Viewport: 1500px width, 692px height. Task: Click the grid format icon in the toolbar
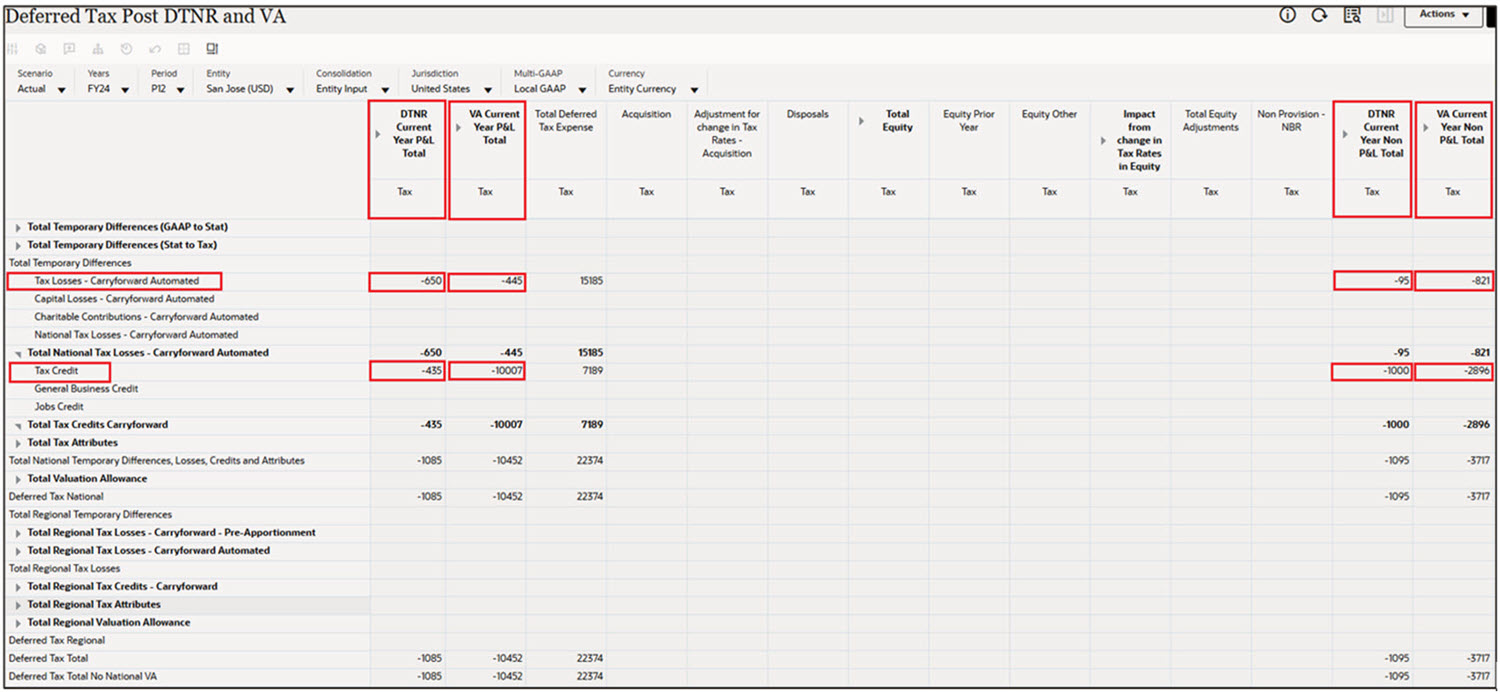184,48
